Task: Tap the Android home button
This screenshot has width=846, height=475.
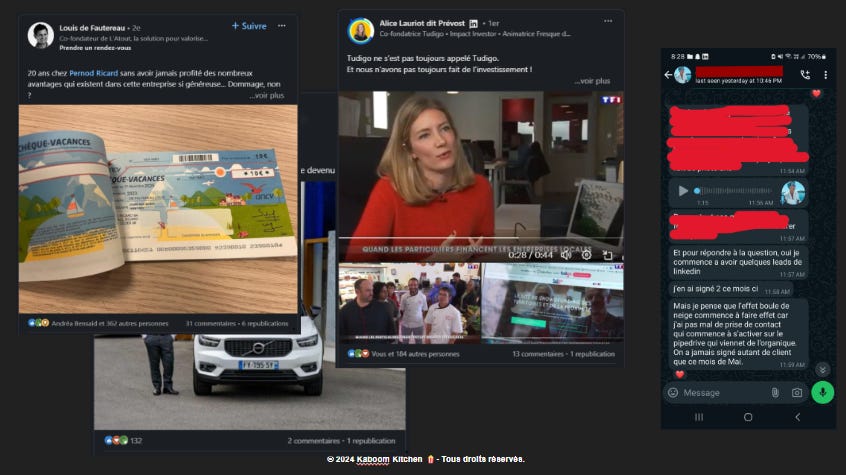Action: click(x=748, y=417)
